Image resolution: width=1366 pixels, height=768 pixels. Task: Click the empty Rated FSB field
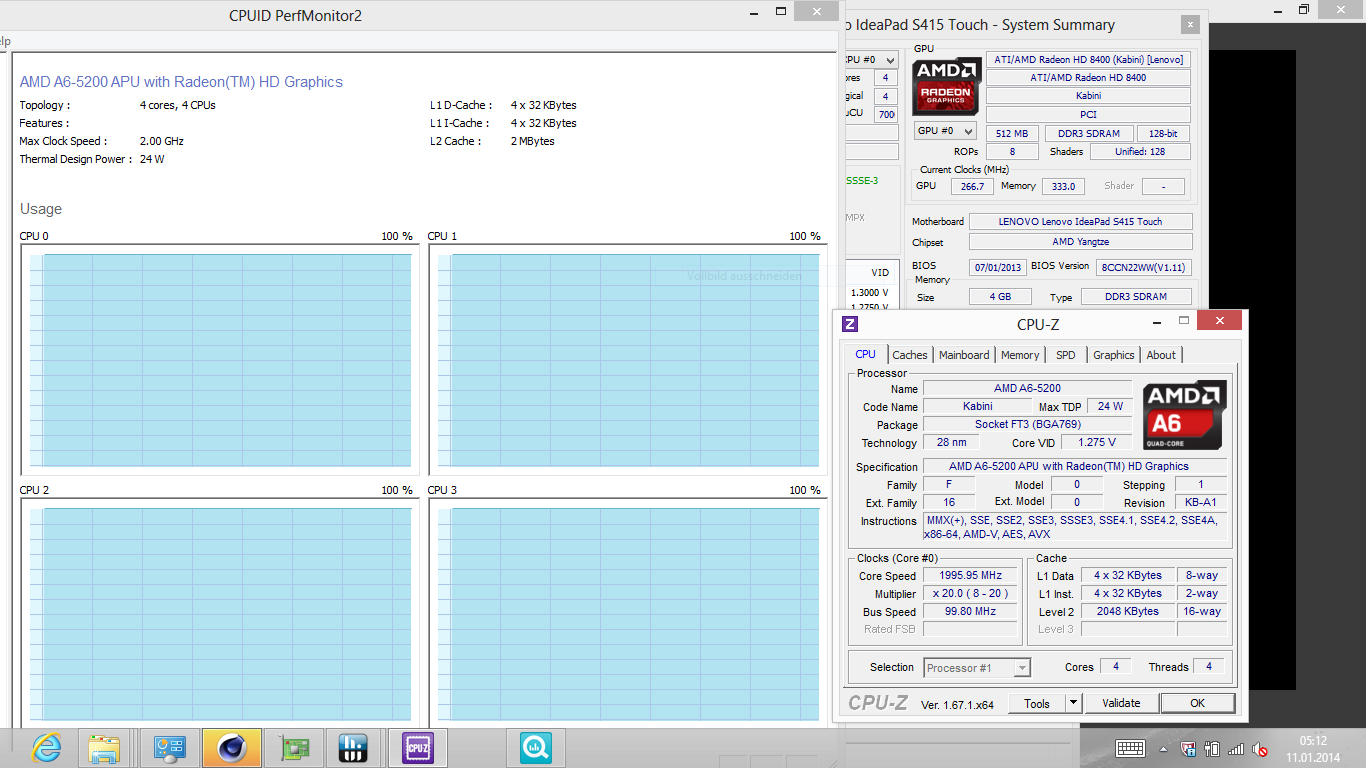(970, 630)
